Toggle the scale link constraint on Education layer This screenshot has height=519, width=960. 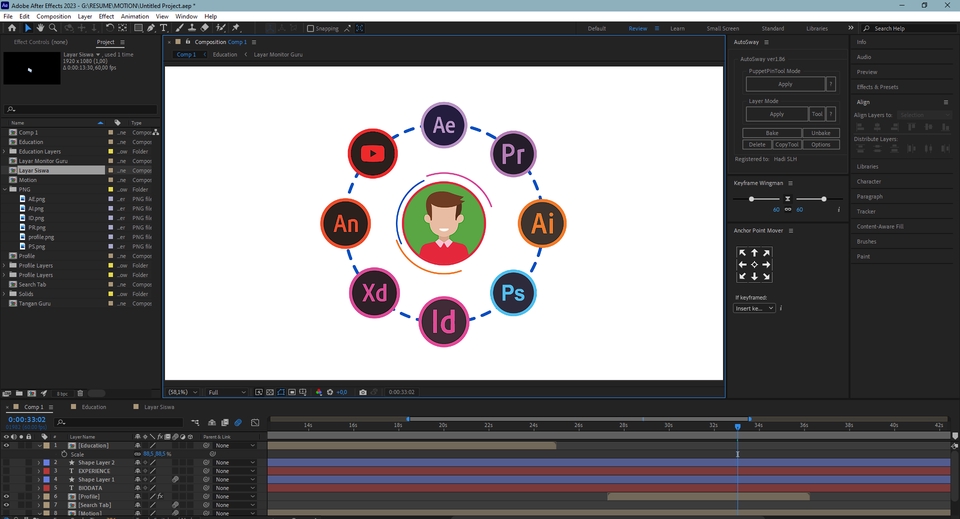coord(137,454)
